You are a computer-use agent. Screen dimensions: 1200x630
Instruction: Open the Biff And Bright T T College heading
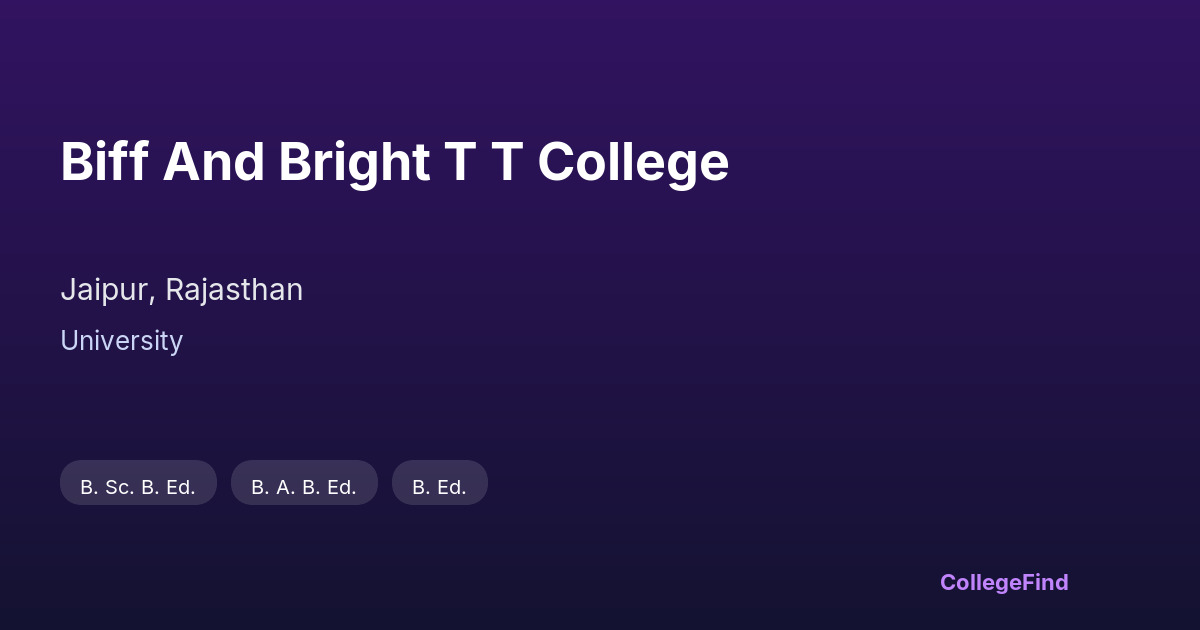pyautogui.click(x=394, y=162)
